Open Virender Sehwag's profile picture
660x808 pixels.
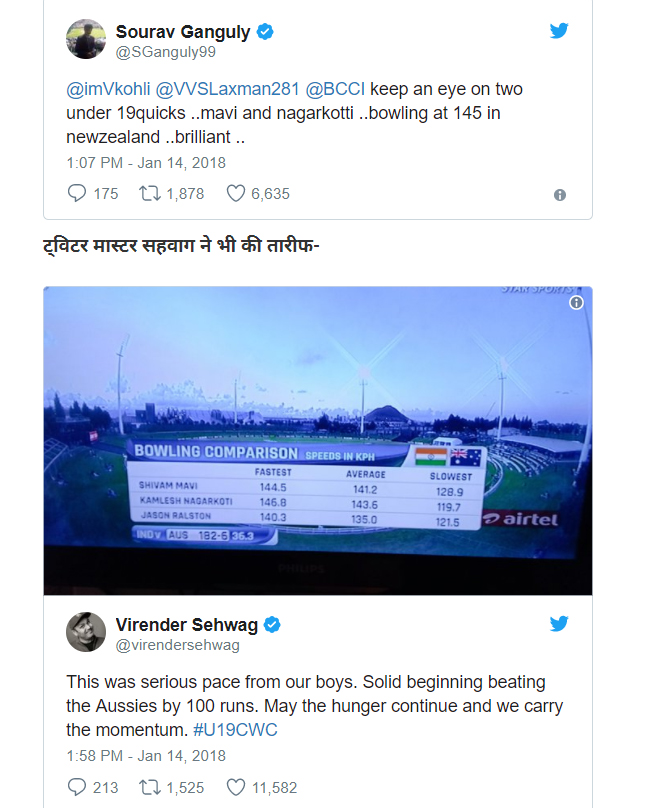coord(86,632)
